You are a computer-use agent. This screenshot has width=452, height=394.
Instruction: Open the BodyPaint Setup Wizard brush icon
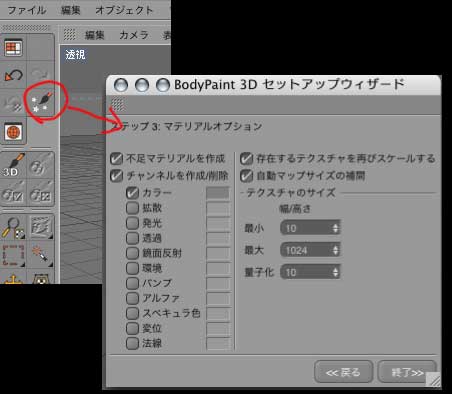tap(41, 101)
